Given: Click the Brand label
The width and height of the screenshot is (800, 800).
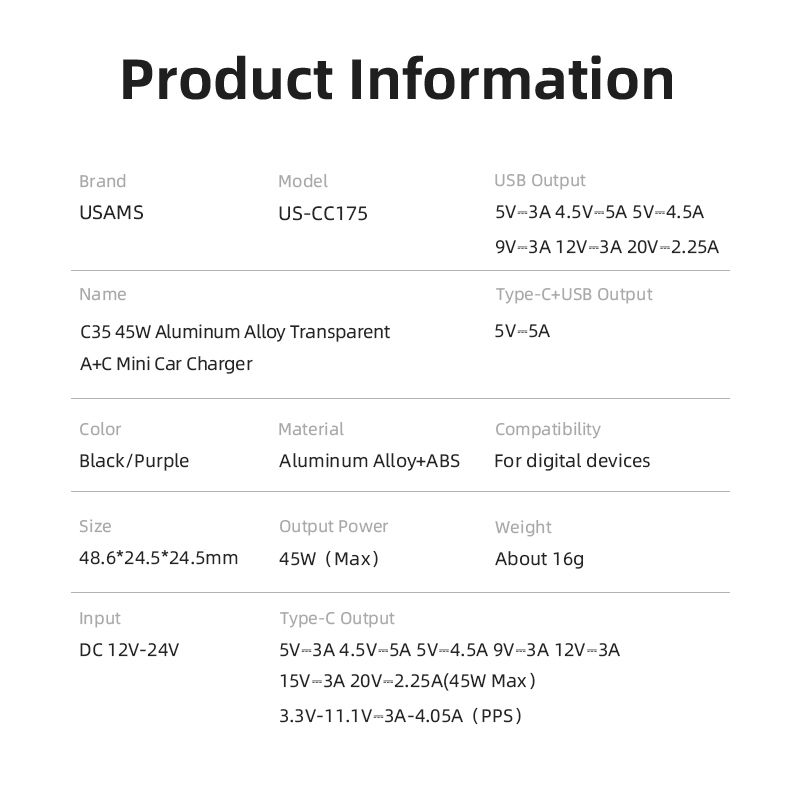Looking at the screenshot, I should (102, 181).
